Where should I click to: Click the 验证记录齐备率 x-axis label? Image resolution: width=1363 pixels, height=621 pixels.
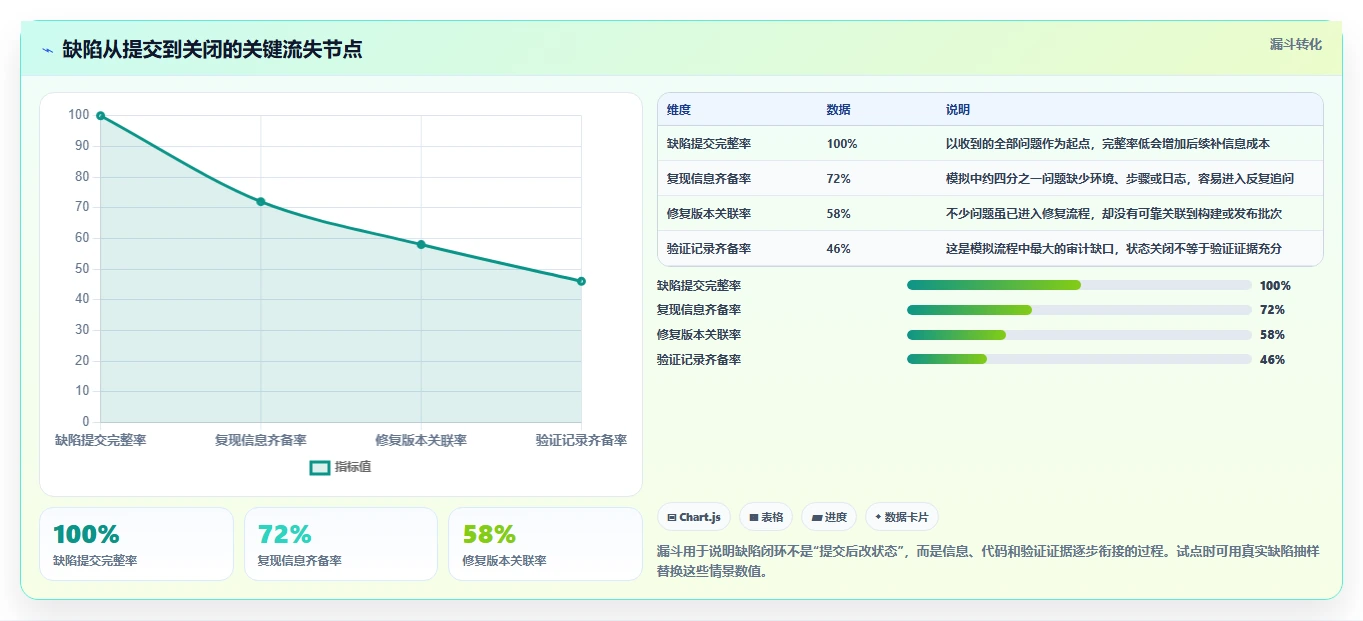click(x=581, y=440)
